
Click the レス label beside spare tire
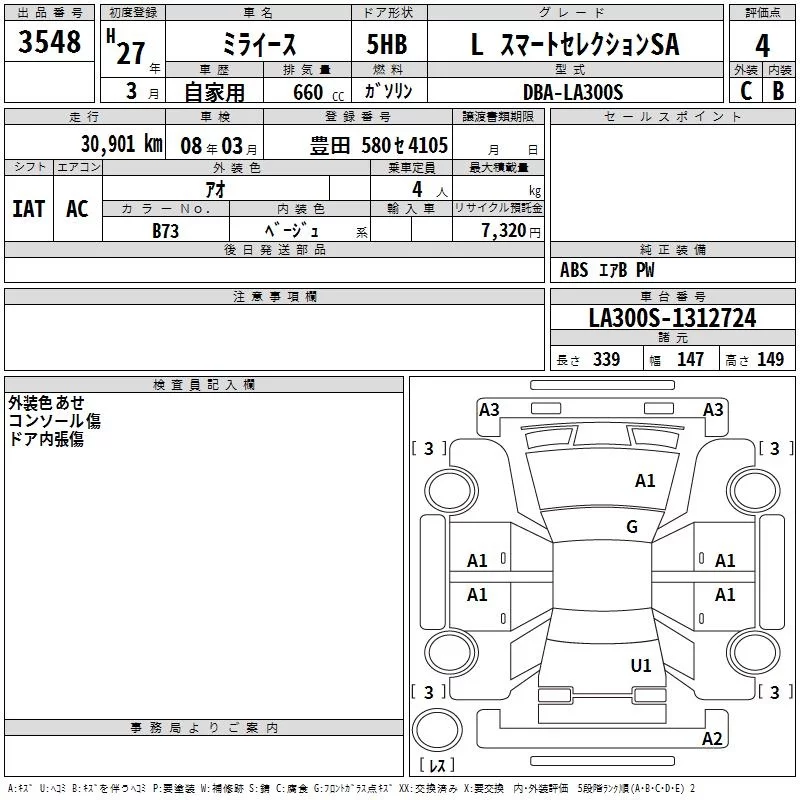pos(437,765)
